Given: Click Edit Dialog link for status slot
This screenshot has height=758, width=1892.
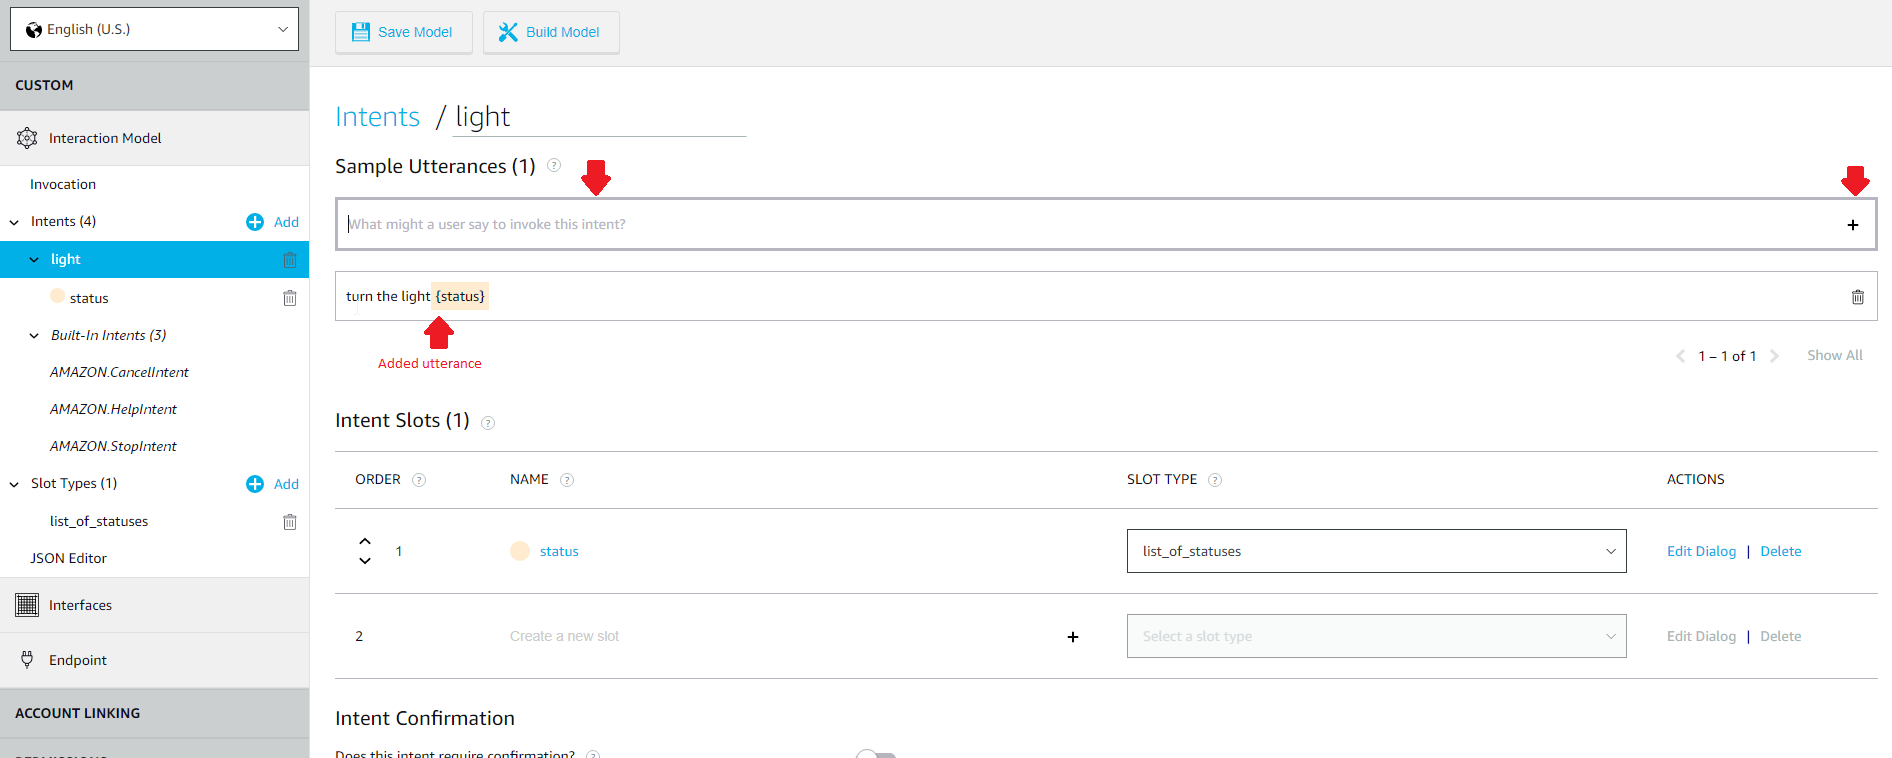Looking at the screenshot, I should (1701, 551).
